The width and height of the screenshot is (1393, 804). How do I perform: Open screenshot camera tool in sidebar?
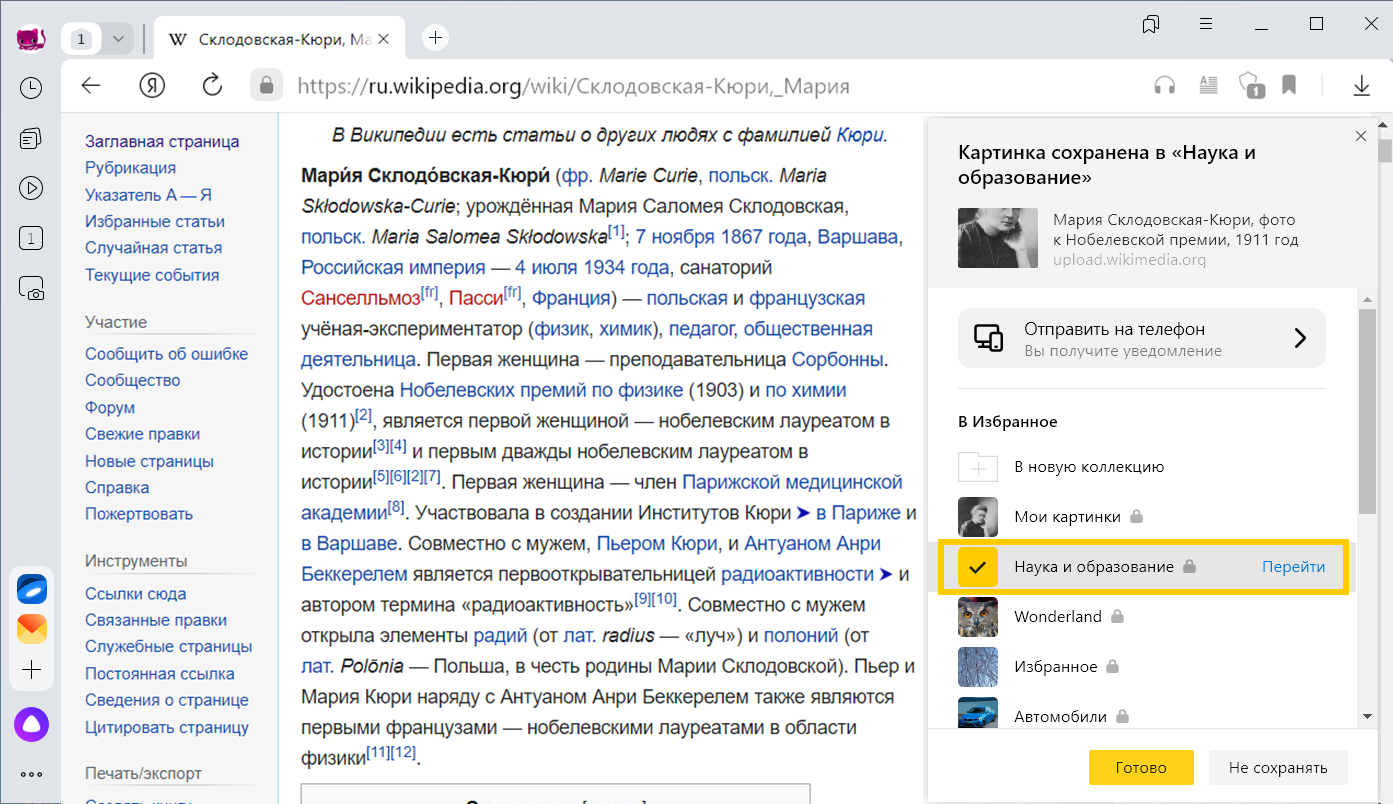[x=31, y=289]
